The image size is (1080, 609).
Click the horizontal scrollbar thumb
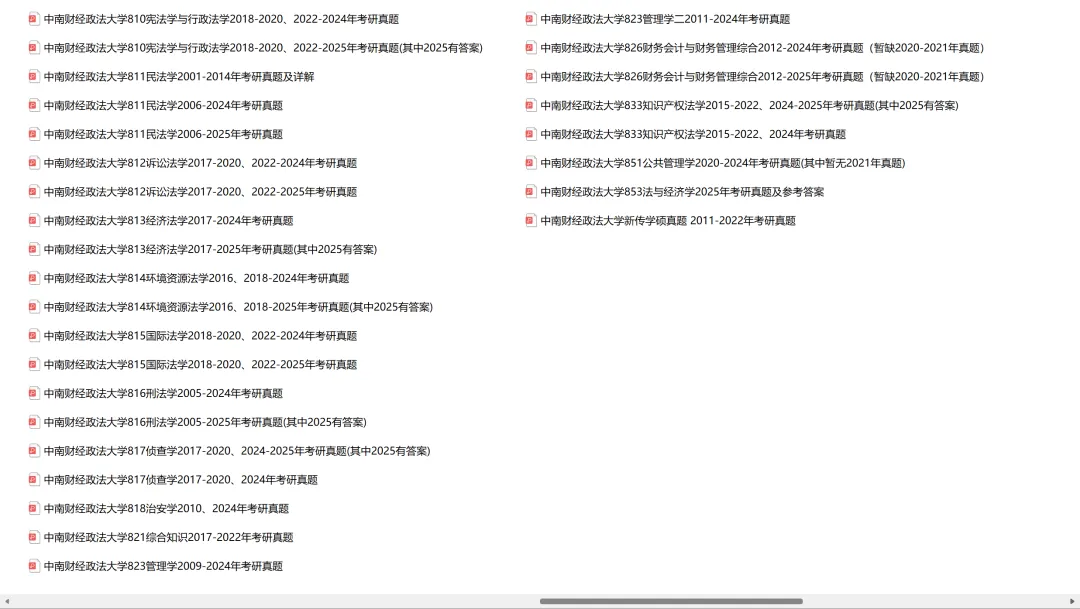pos(671,601)
